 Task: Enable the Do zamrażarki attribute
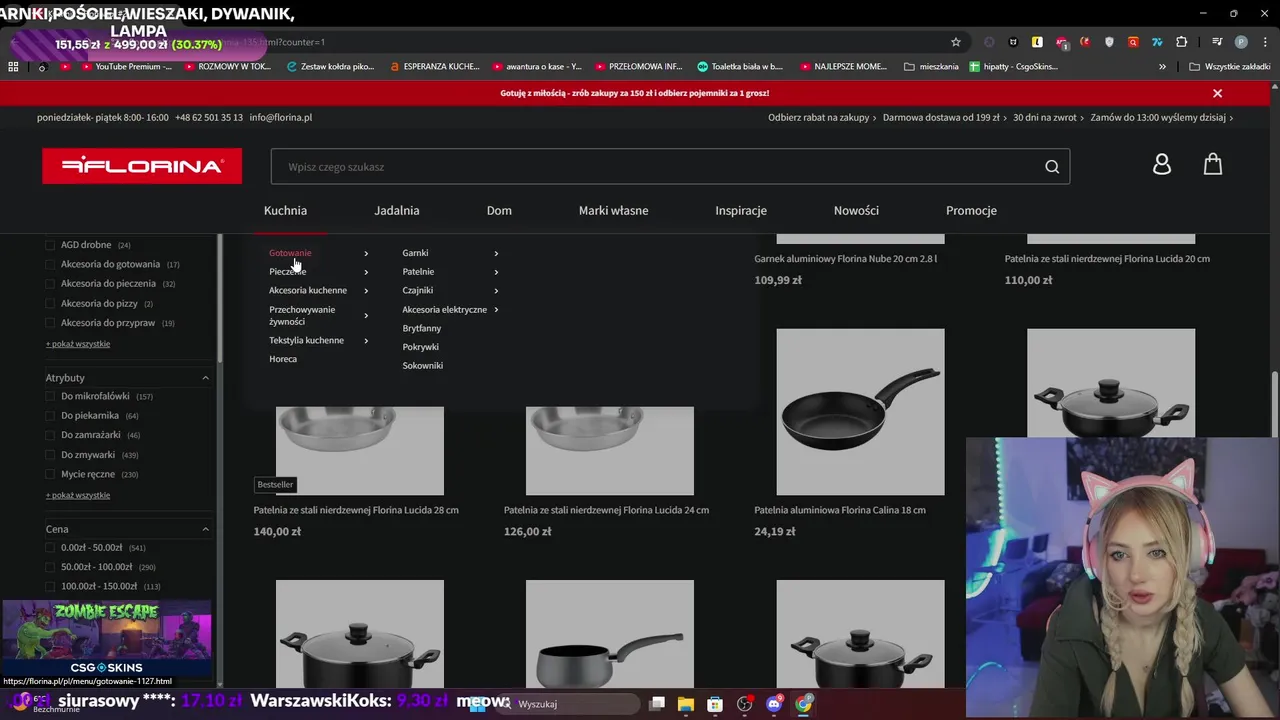(51, 435)
